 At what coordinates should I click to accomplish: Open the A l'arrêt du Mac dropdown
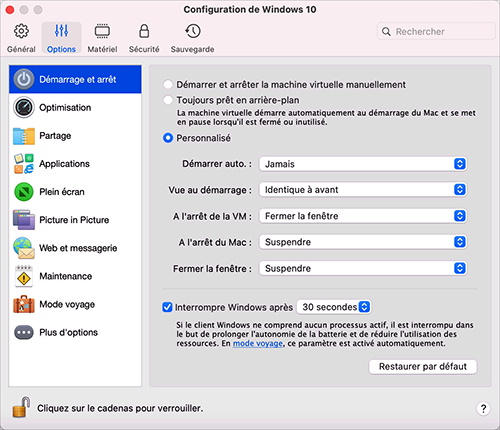click(363, 242)
